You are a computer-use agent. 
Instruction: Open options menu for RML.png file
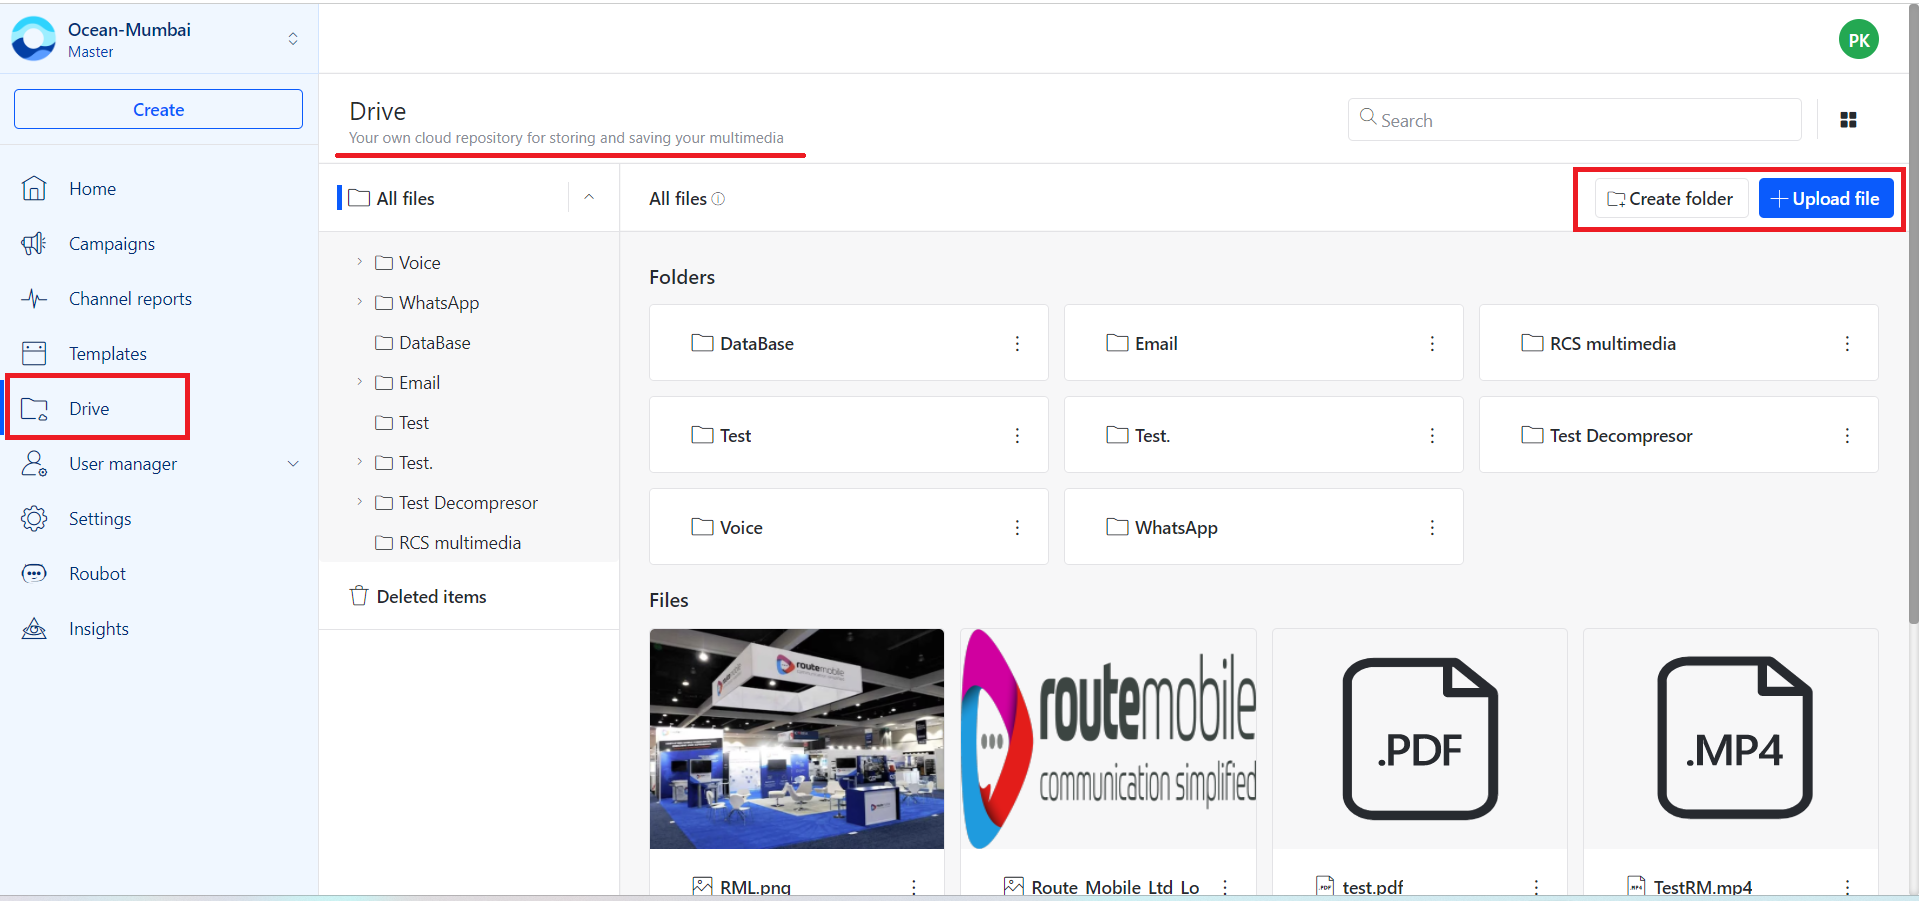pos(913,887)
